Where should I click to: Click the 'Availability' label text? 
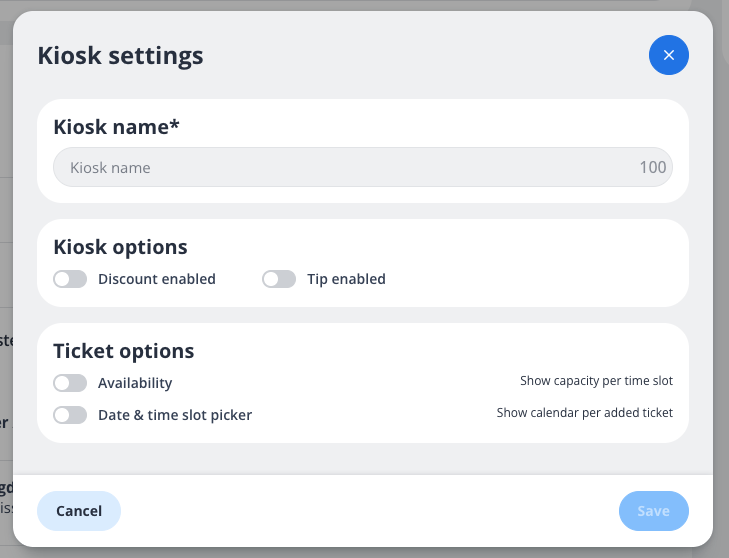click(x=135, y=383)
